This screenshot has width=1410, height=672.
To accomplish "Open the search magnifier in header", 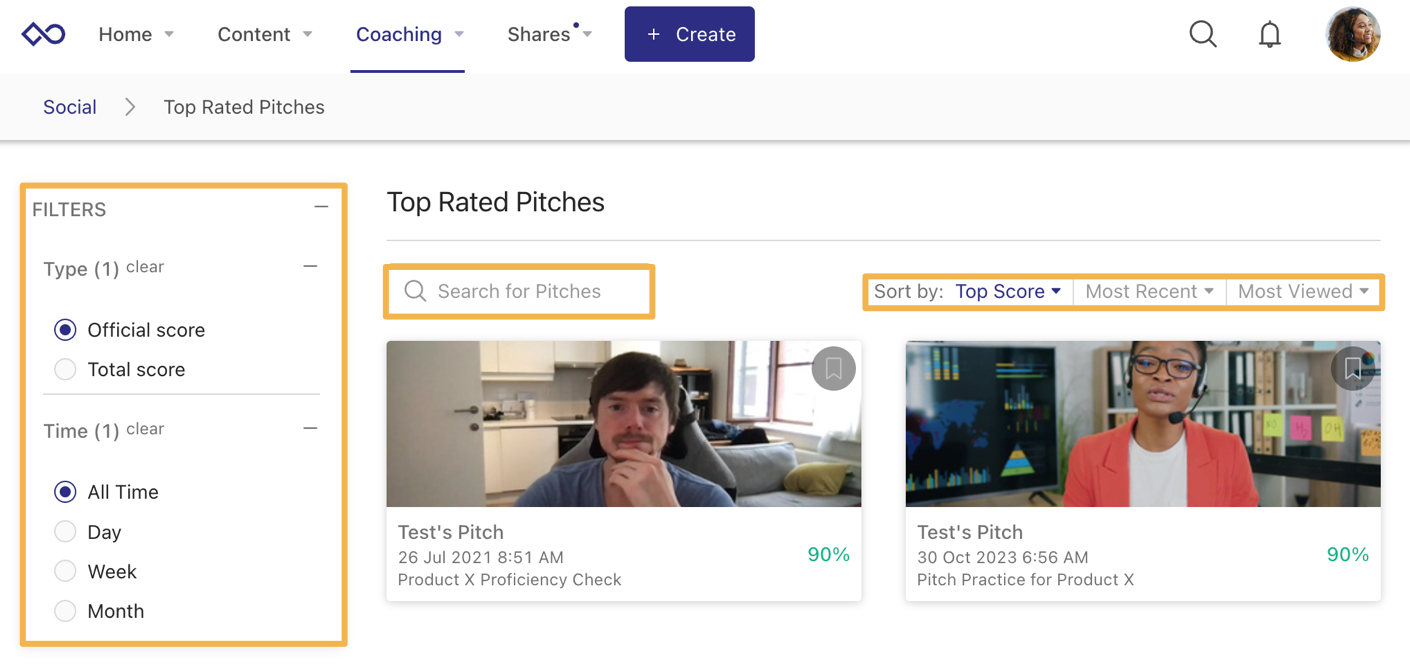I will 1203,34.
